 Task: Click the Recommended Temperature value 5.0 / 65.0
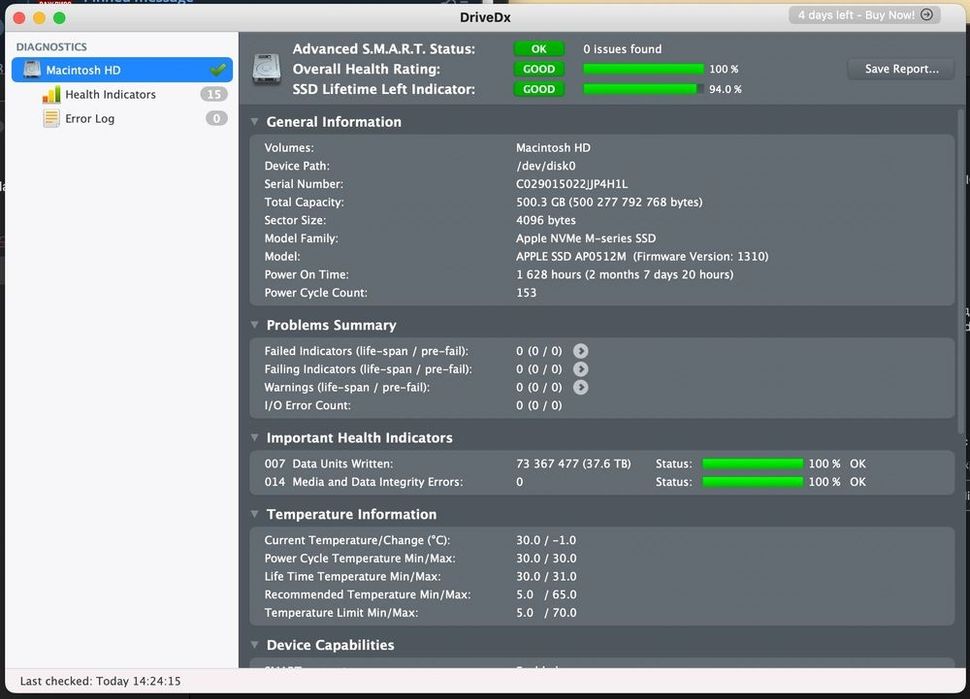pyautogui.click(x=546, y=594)
